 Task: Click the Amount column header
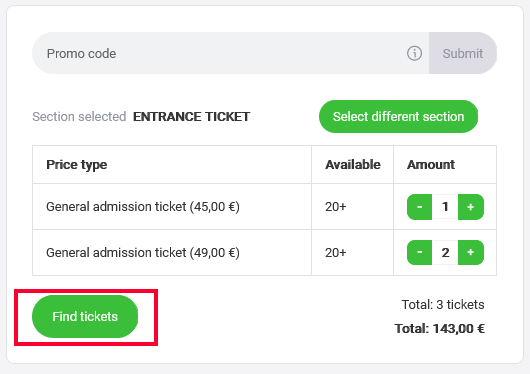431,165
